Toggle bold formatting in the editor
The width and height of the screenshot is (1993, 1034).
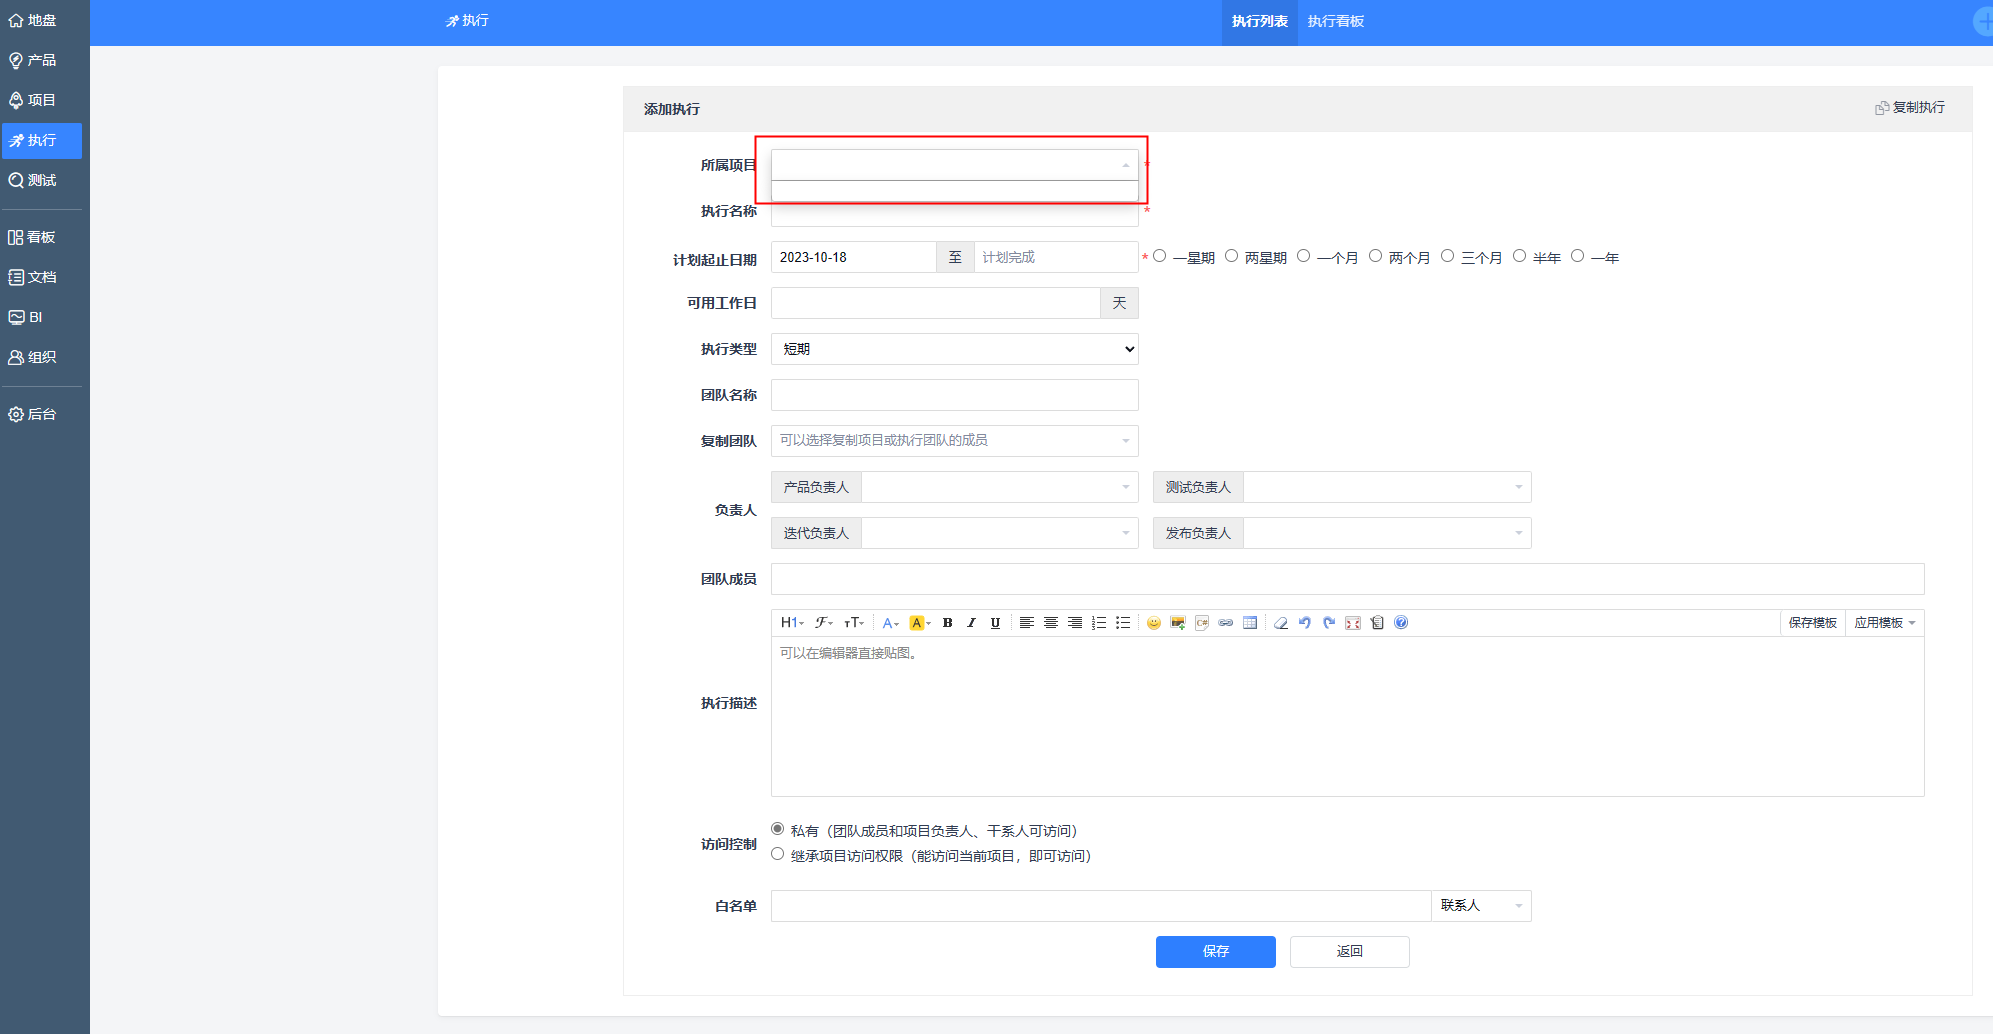click(947, 623)
